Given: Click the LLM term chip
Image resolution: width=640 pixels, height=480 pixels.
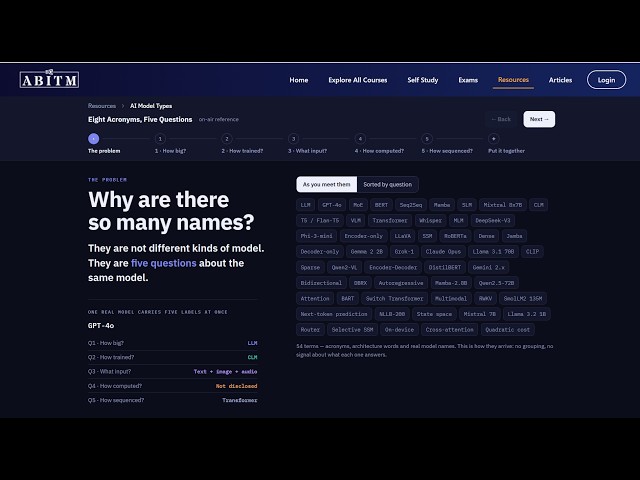Looking at the screenshot, I should pyautogui.click(x=305, y=205).
